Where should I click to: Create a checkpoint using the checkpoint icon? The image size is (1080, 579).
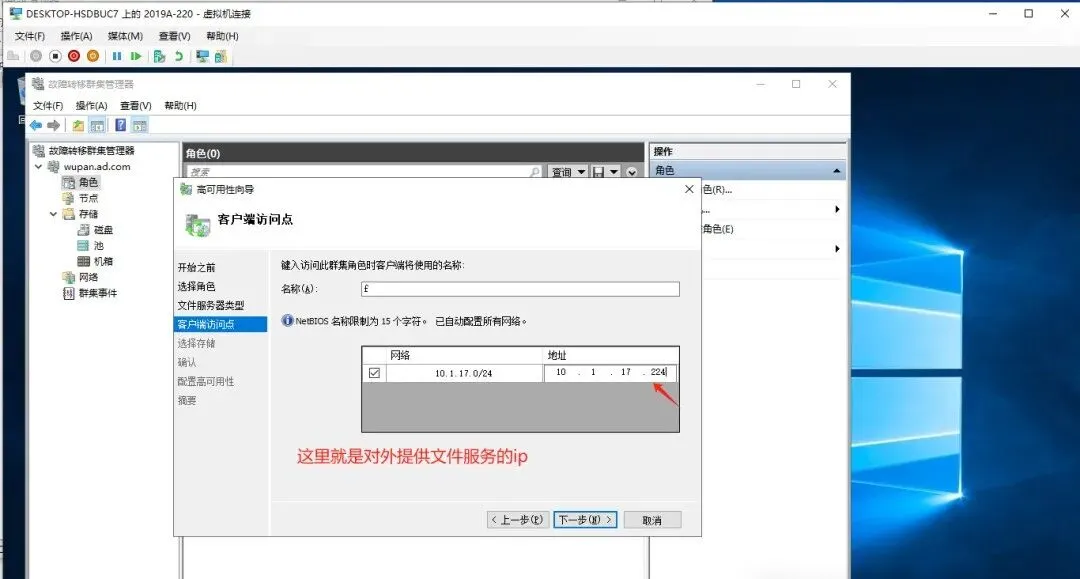[157, 57]
